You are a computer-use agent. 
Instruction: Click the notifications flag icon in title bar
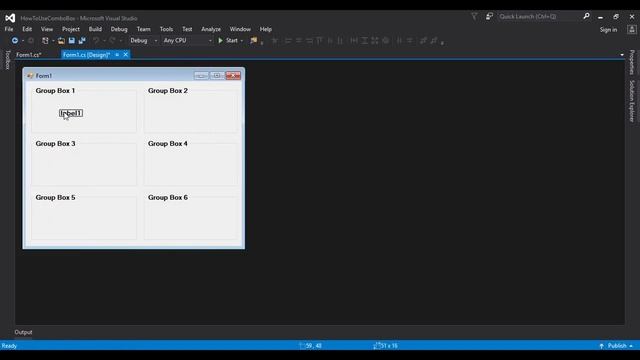pos(474,16)
